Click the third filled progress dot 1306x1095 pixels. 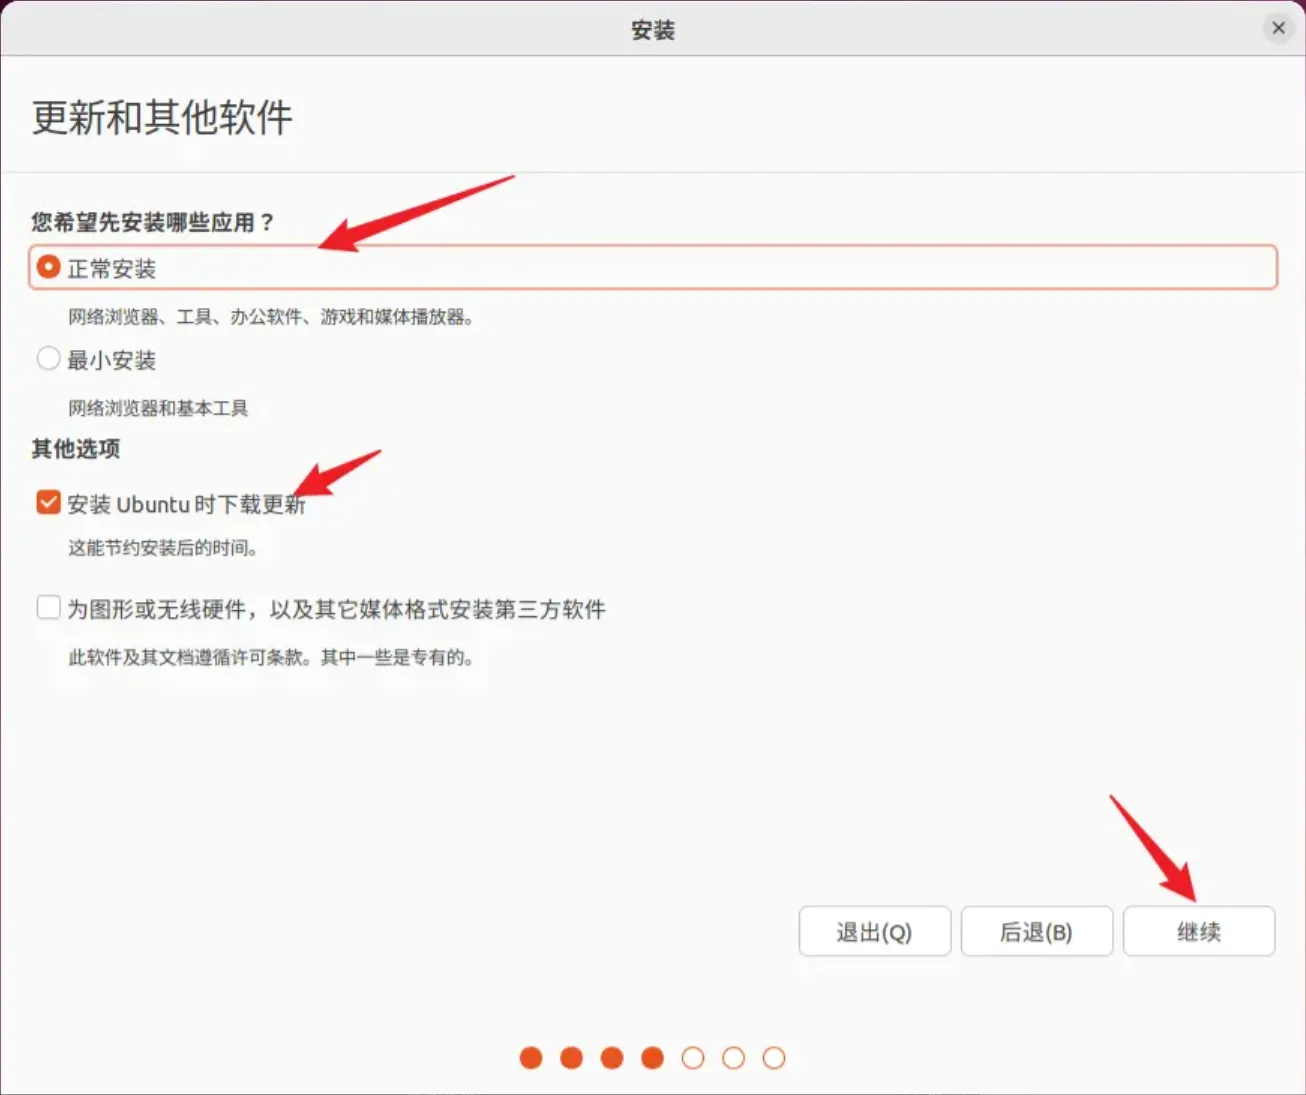612,1058
